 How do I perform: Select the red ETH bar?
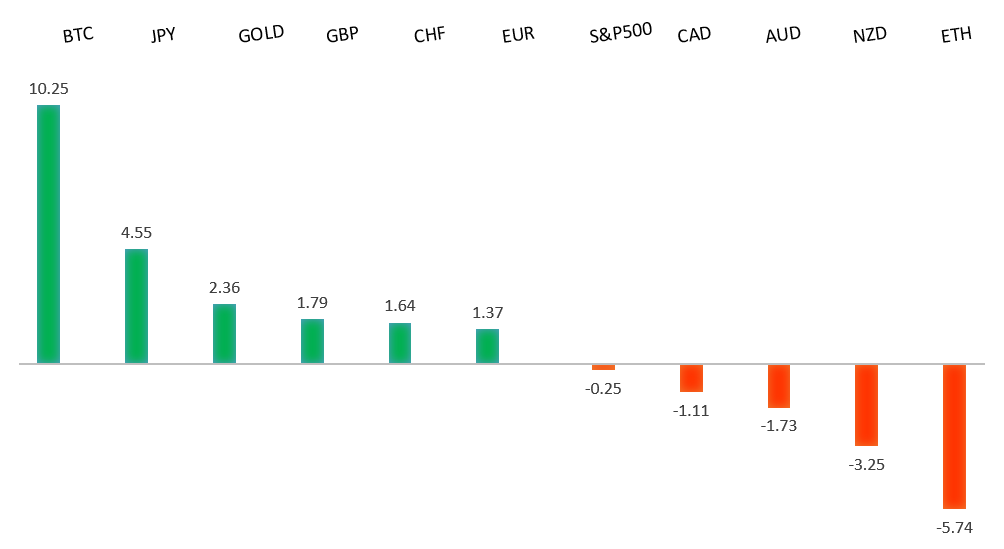coord(954,436)
